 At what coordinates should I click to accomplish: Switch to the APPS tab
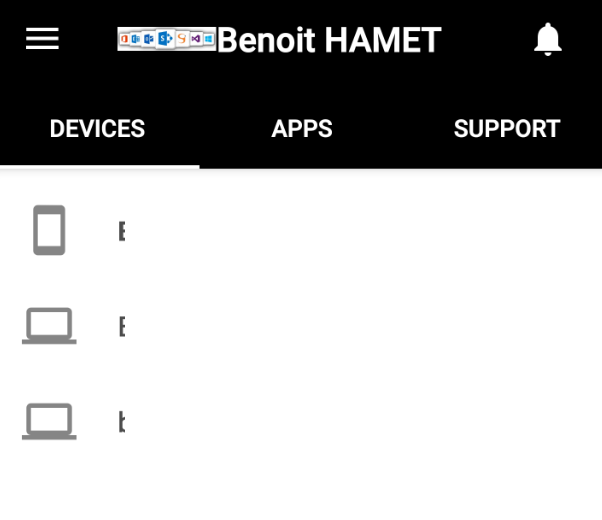[x=301, y=129]
